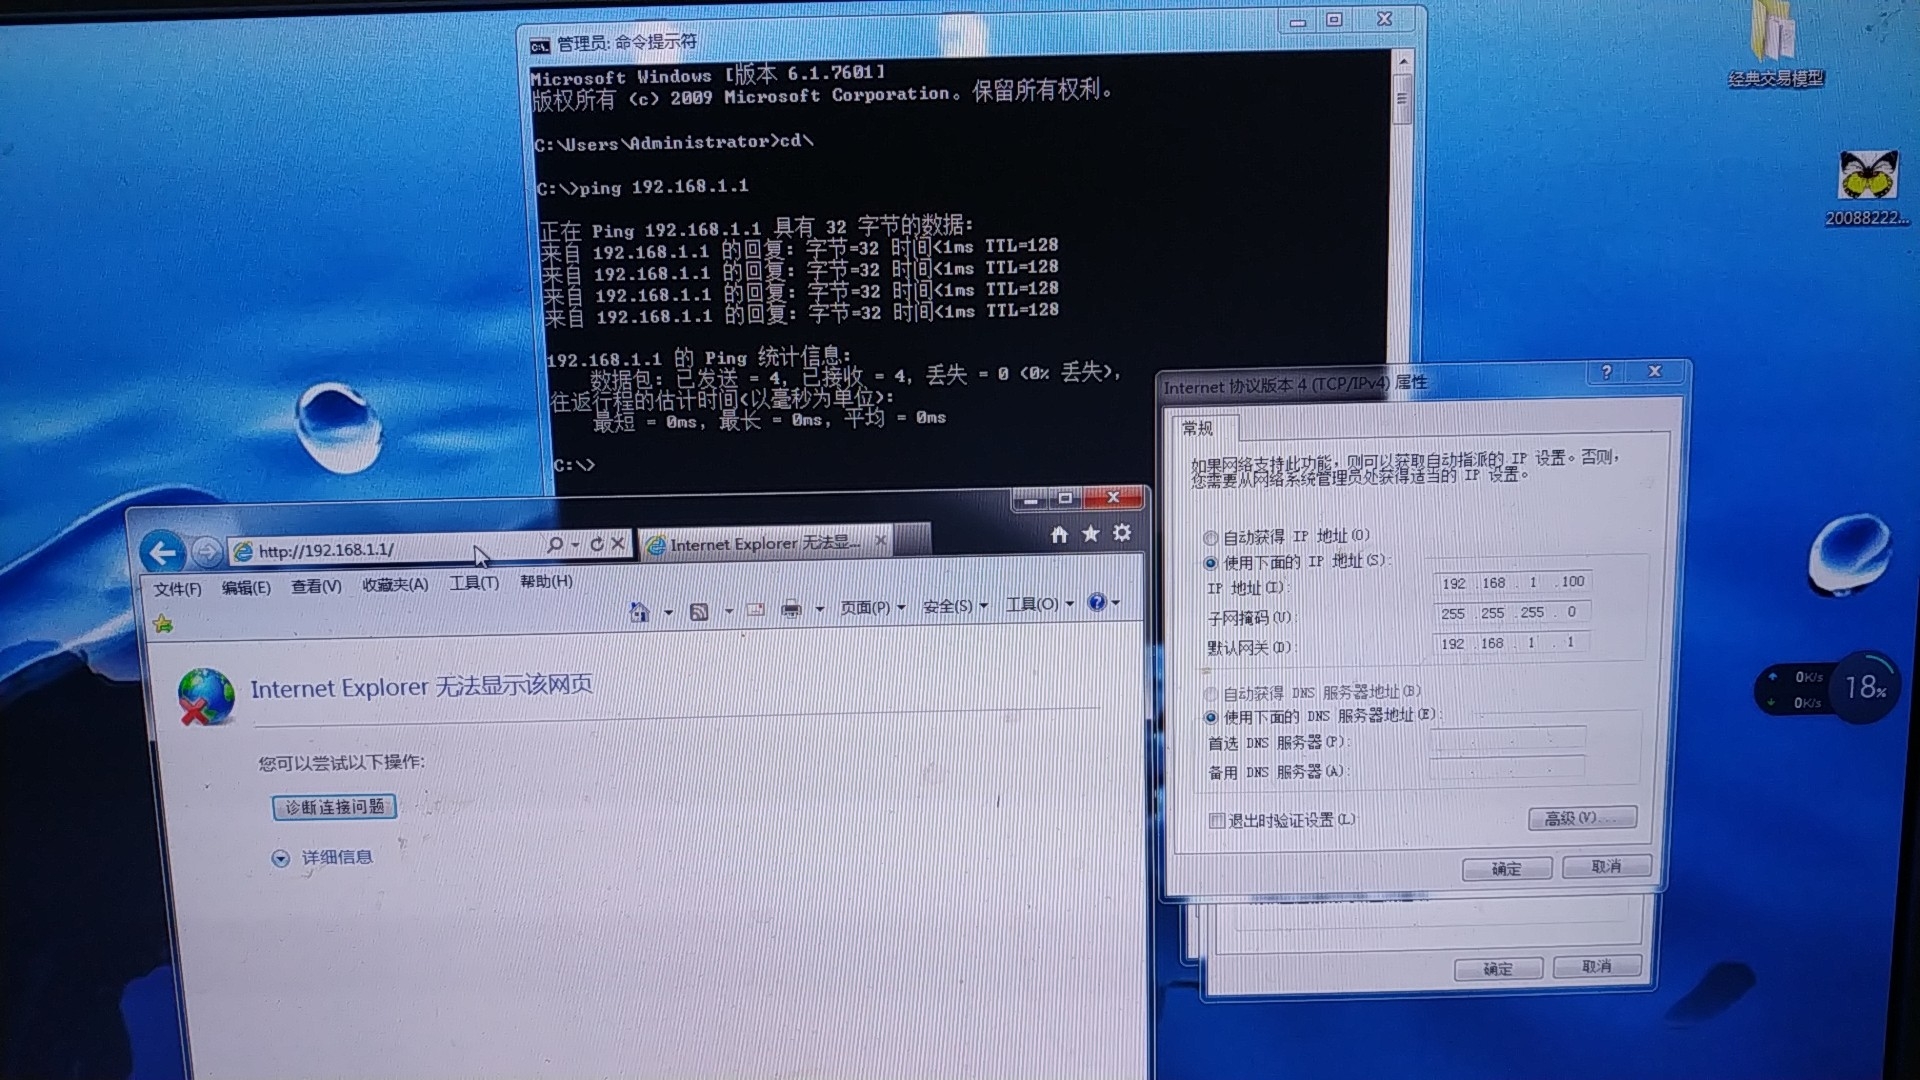Click the preferred DNS server input field
The width and height of the screenshot is (1920, 1080).
coord(1507,740)
